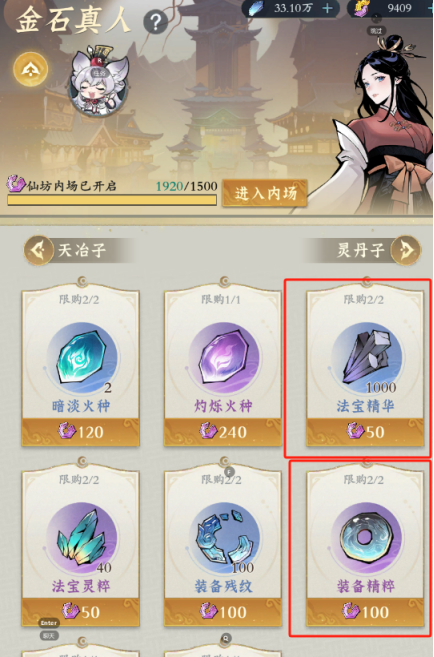Go to previous shop with left arrow
The height and width of the screenshot is (657, 434).
pyautogui.click(x=39, y=251)
